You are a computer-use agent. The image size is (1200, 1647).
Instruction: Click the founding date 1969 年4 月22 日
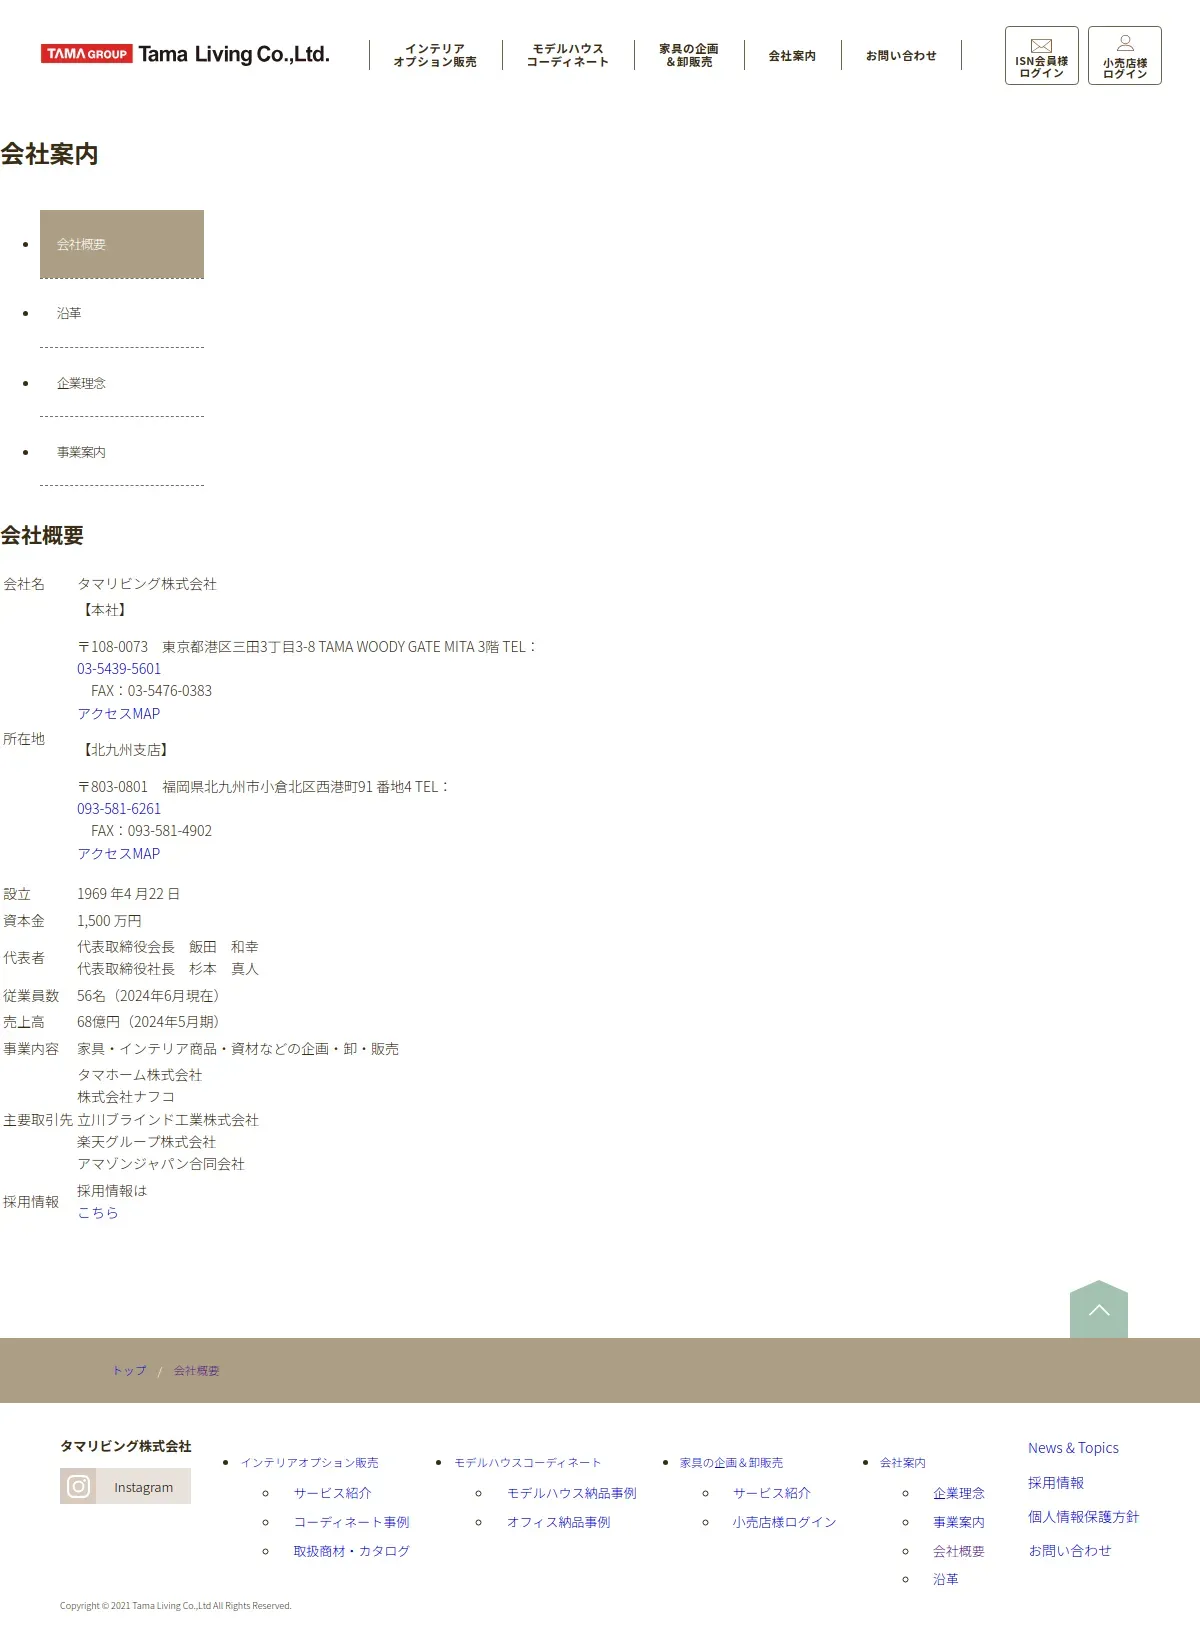click(129, 894)
